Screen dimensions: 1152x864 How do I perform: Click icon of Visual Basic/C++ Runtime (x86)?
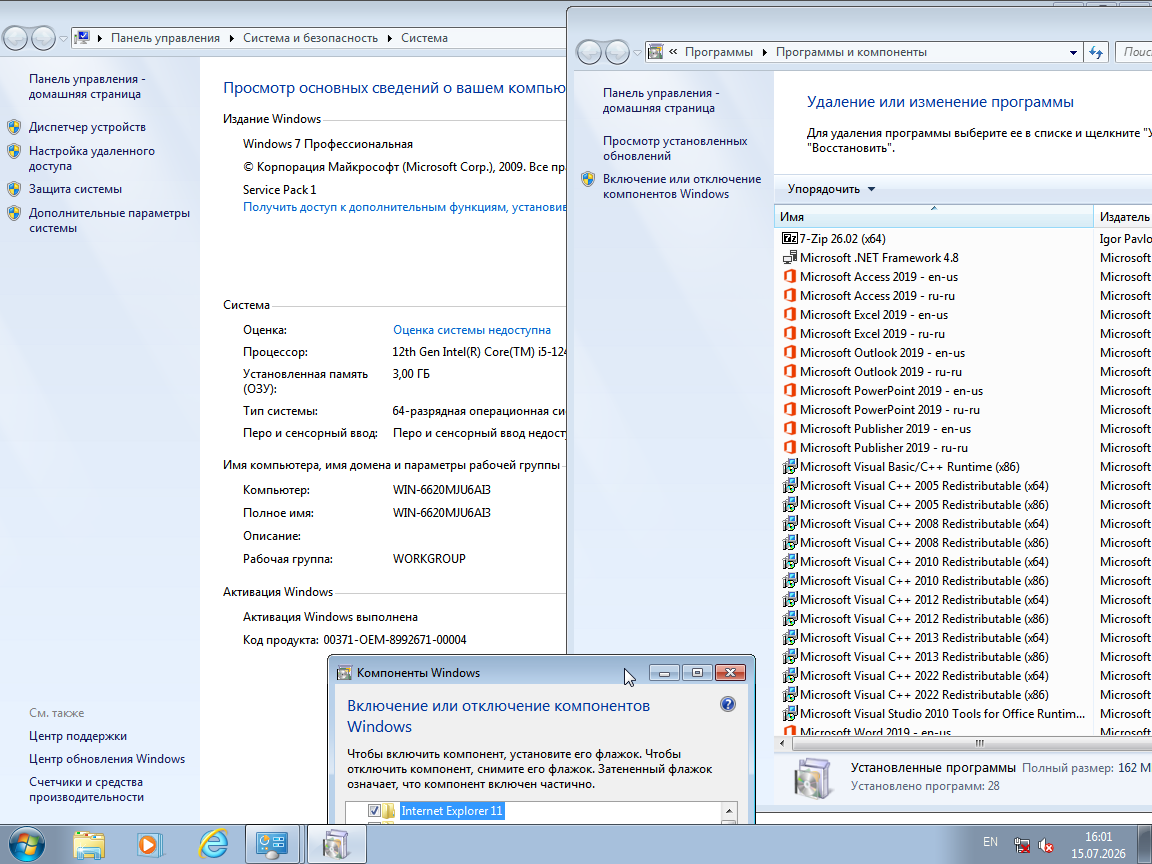789,467
